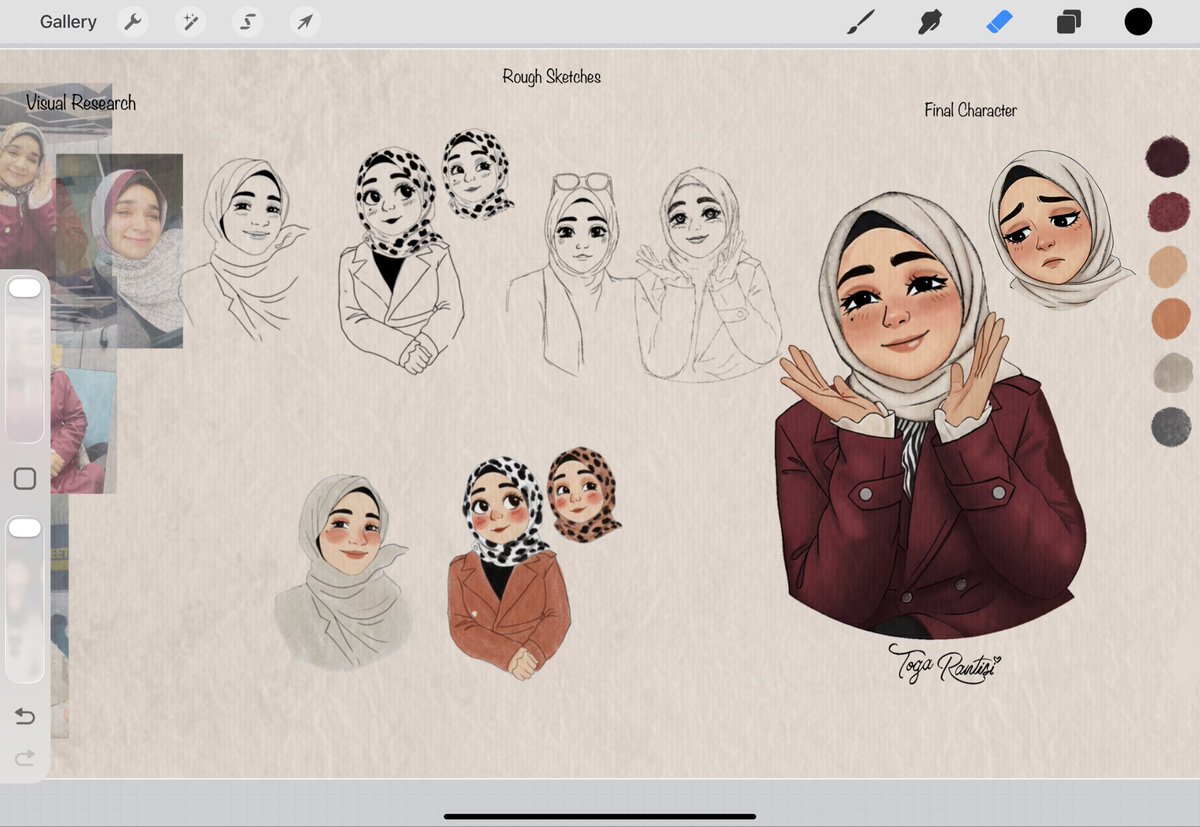Click the 'Rough Sketches' heading text

coord(552,77)
